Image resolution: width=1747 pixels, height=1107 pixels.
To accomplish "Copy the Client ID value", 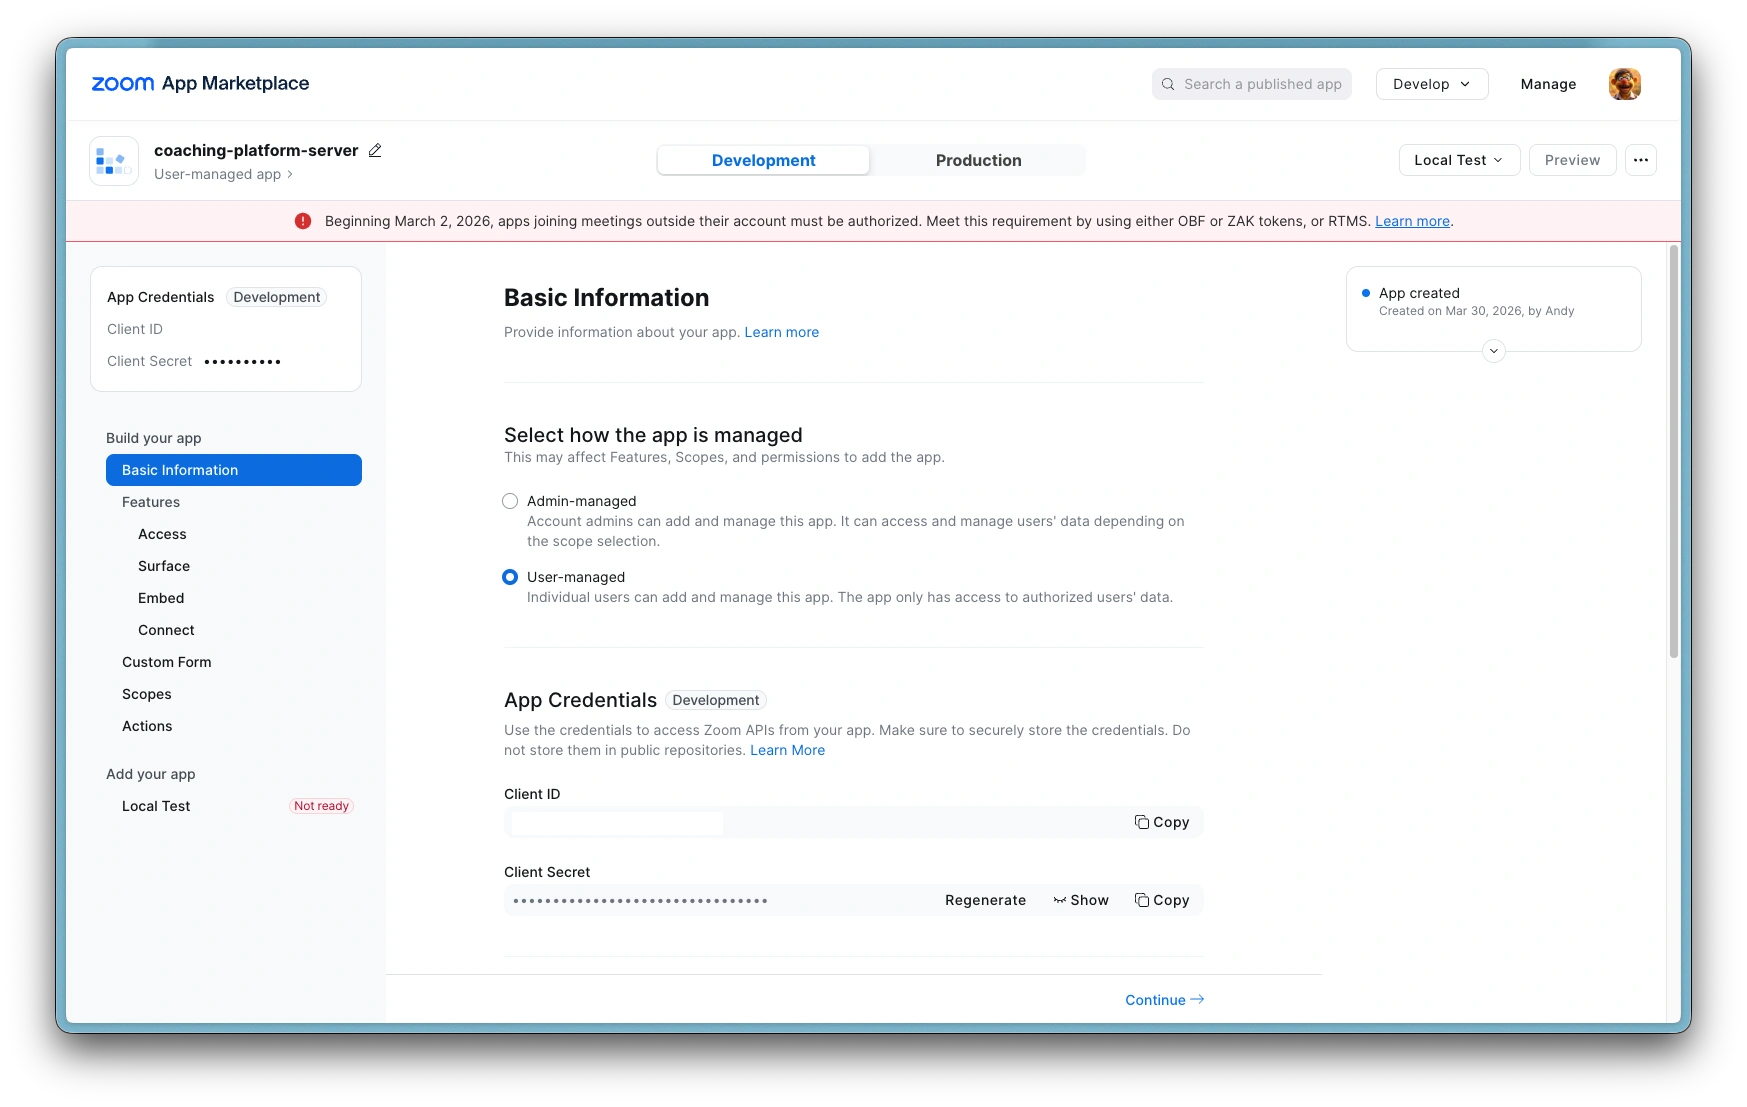I will [x=1161, y=822].
